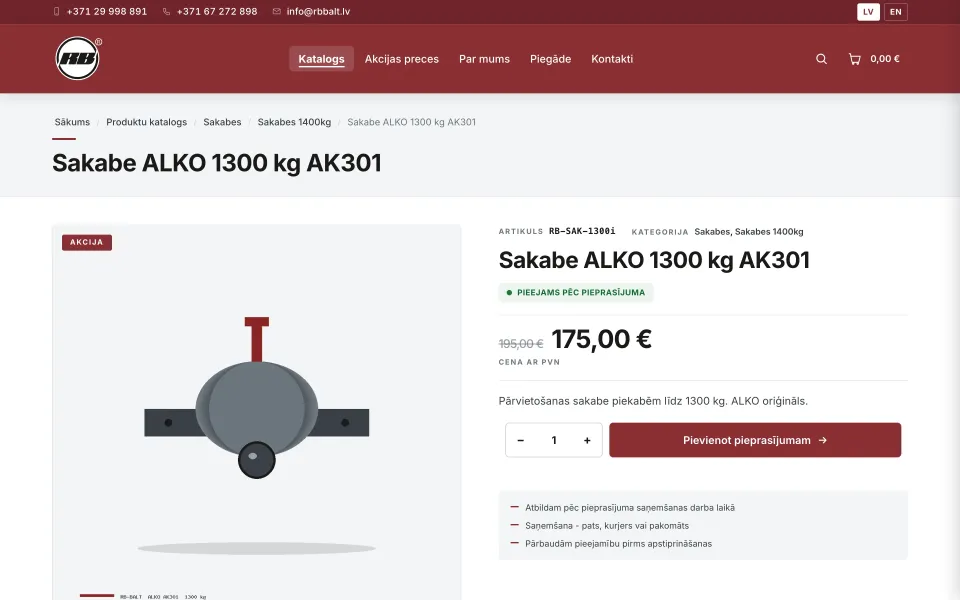Open Sakabes 1400kg category link beside Kategorija
The image size is (960, 600).
tap(769, 231)
